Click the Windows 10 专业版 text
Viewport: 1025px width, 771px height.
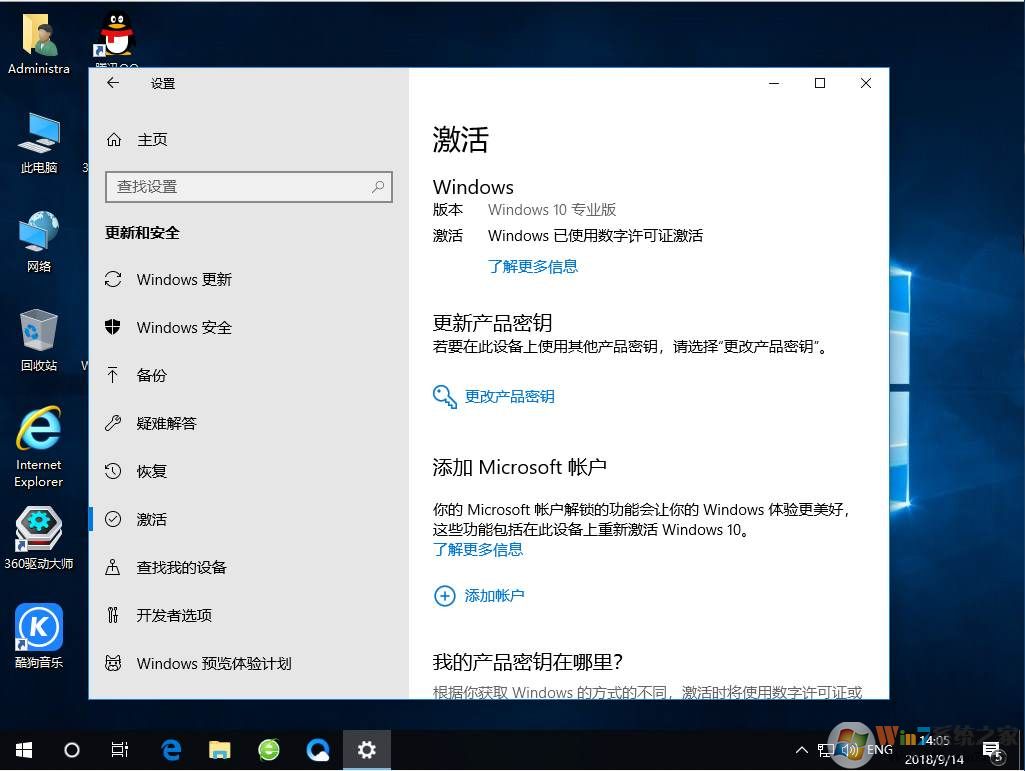[x=552, y=210]
